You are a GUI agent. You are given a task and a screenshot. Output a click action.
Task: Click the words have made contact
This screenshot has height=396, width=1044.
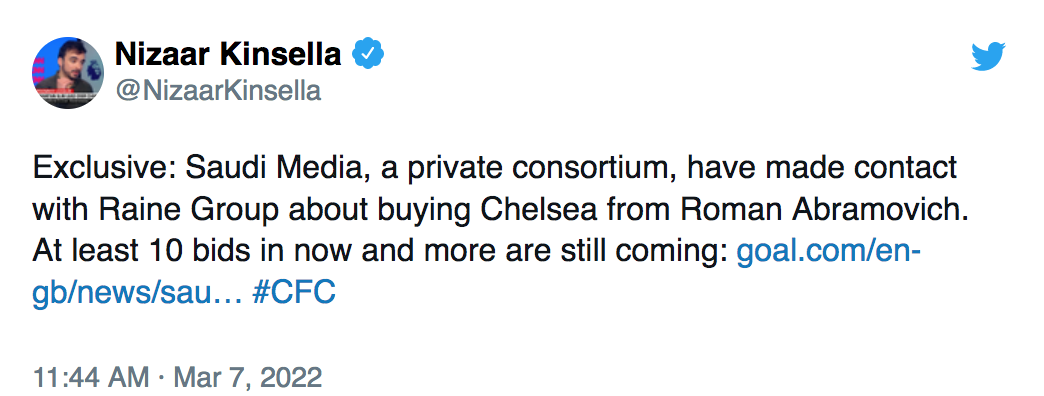822,168
